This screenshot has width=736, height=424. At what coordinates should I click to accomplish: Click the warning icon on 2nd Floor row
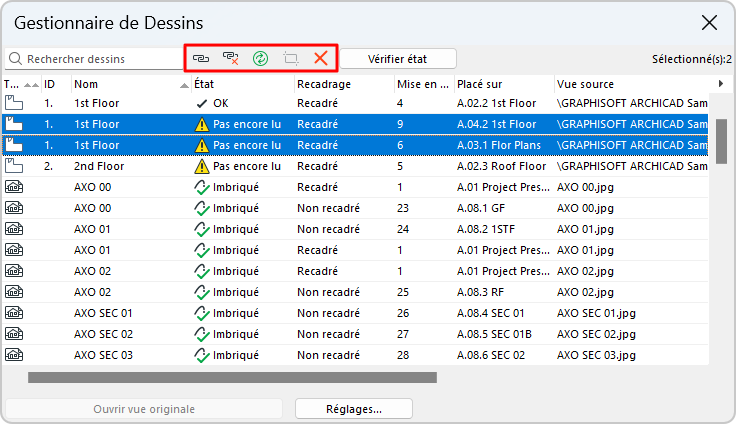[202, 166]
